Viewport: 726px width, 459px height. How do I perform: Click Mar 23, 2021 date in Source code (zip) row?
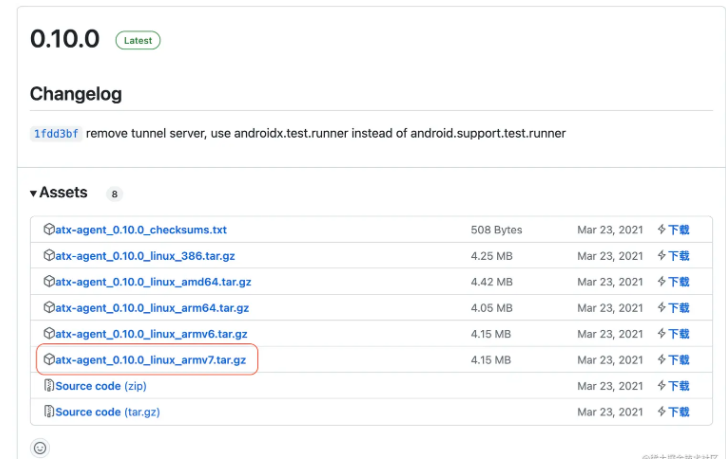pos(610,386)
